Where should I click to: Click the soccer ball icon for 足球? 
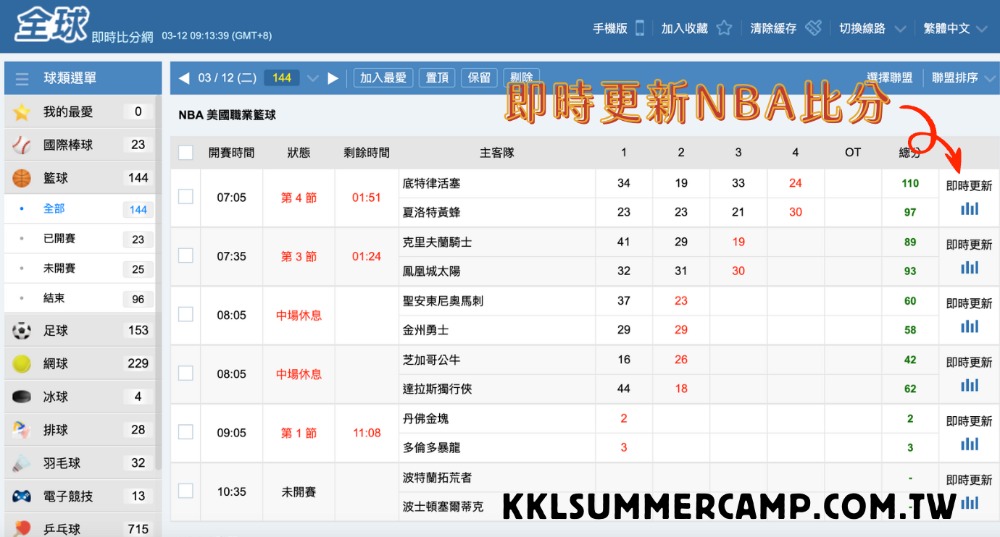click(21, 330)
